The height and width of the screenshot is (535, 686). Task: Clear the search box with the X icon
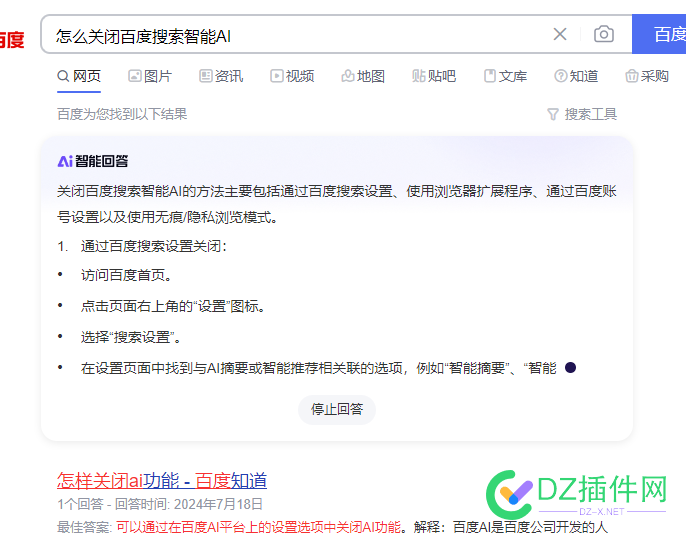click(560, 34)
